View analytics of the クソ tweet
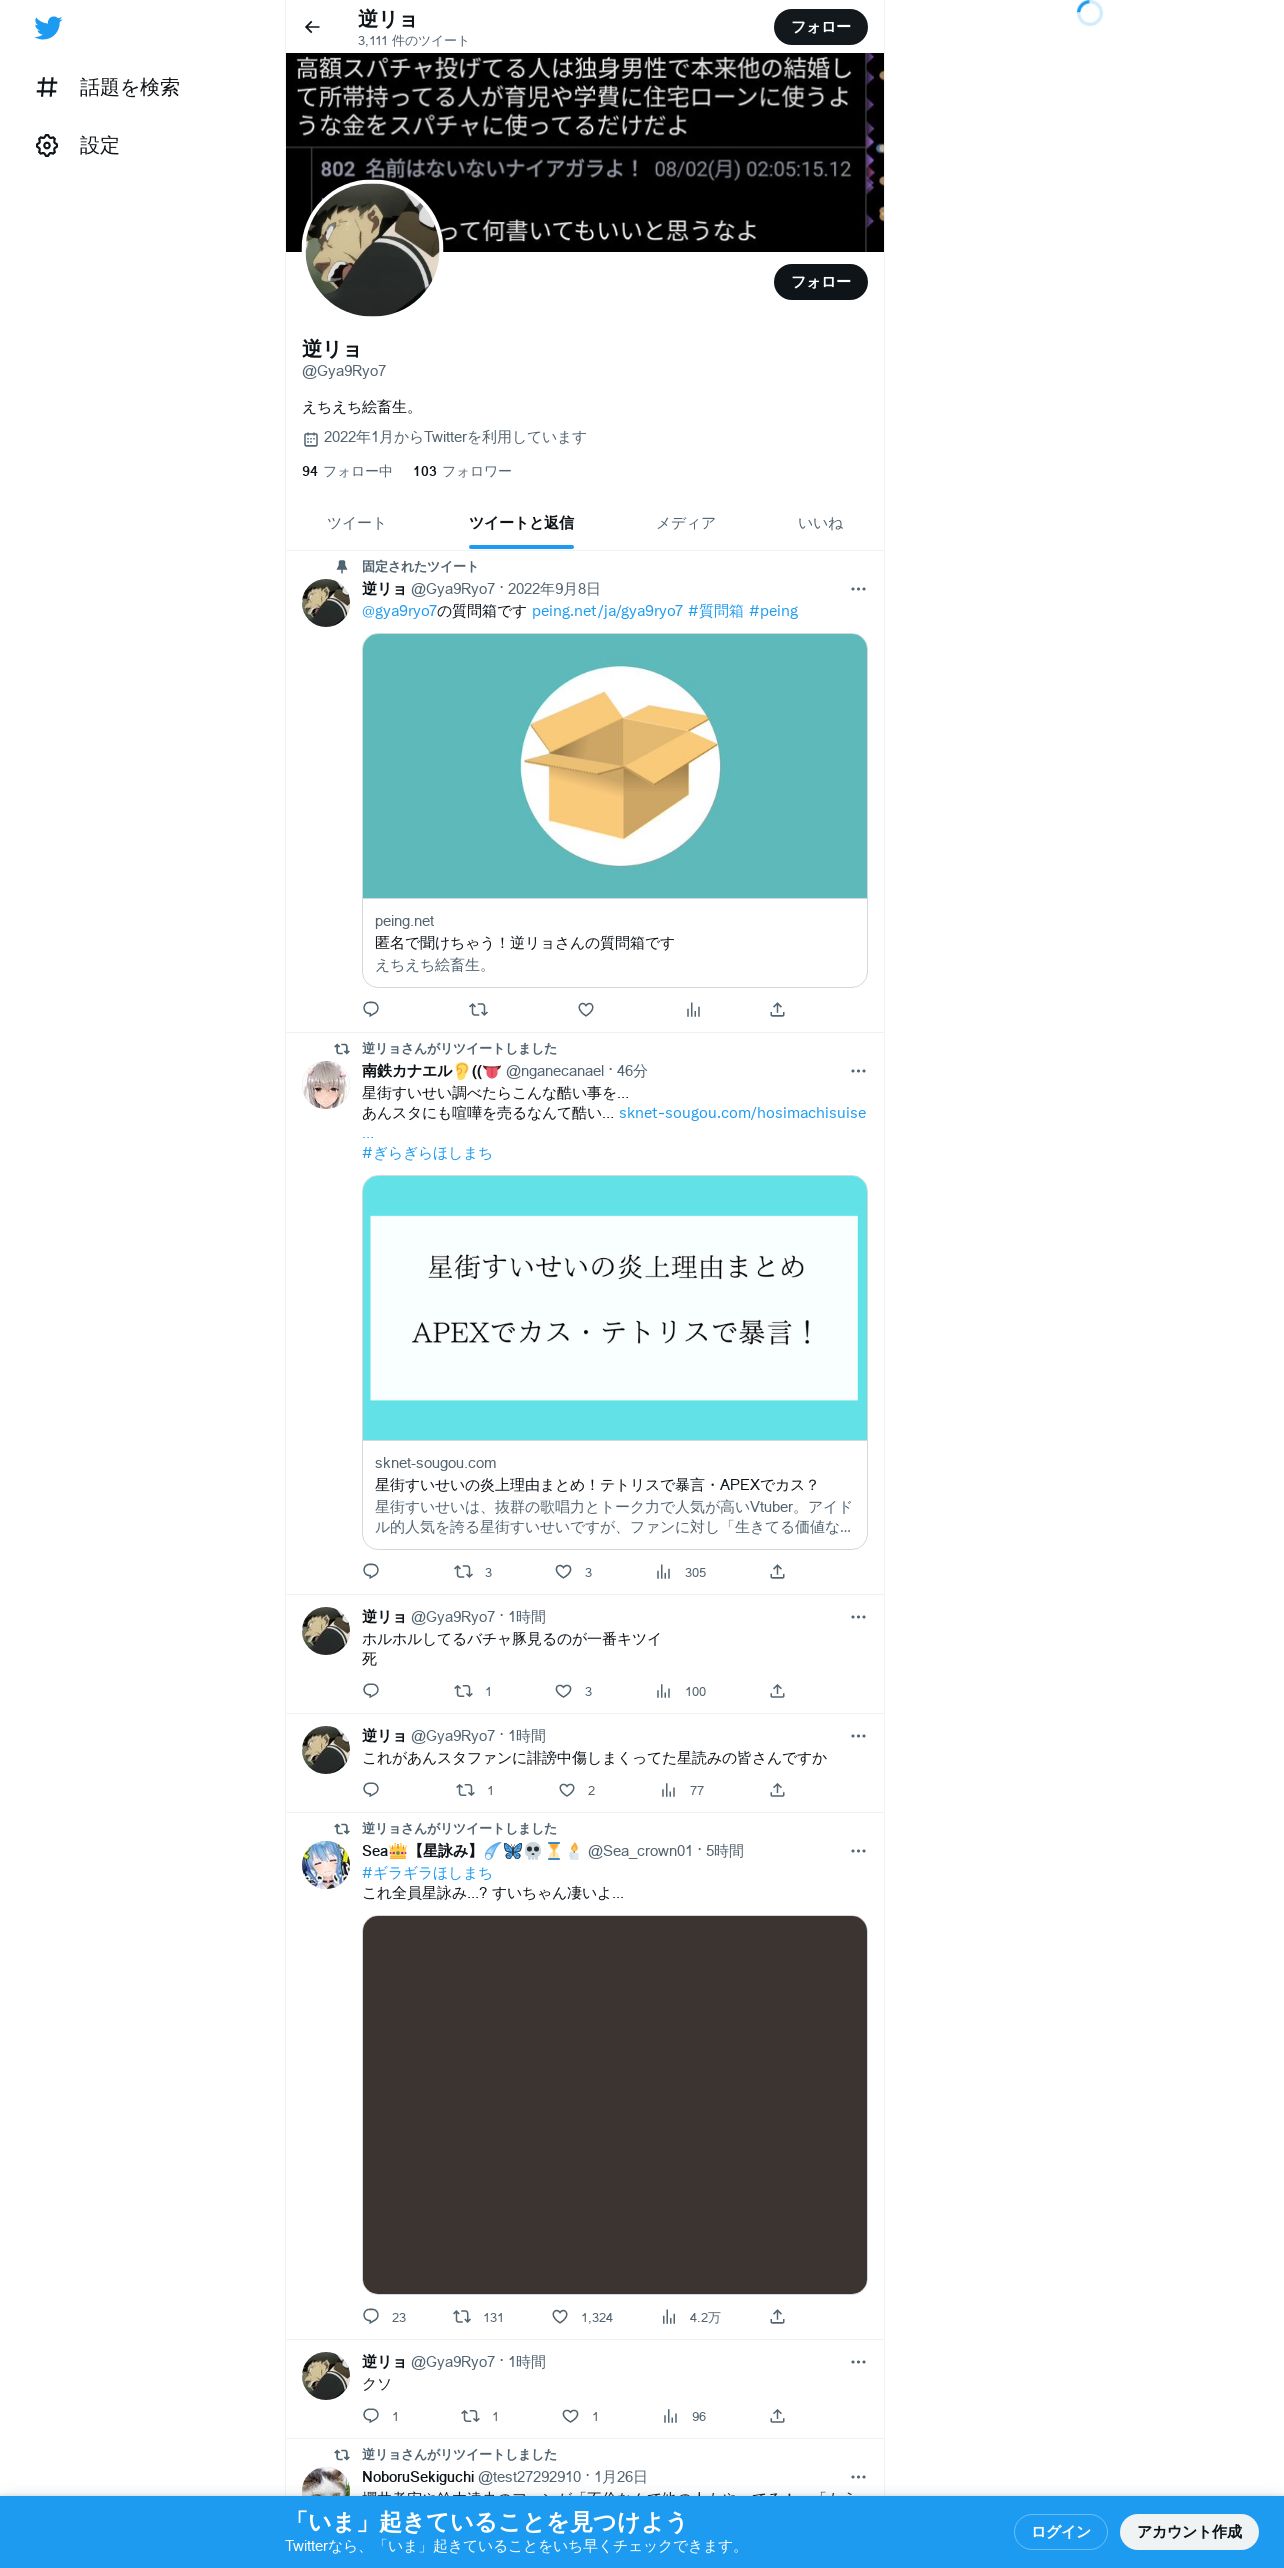This screenshot has height=2568, width=1284. click(x=671, y=2416)
